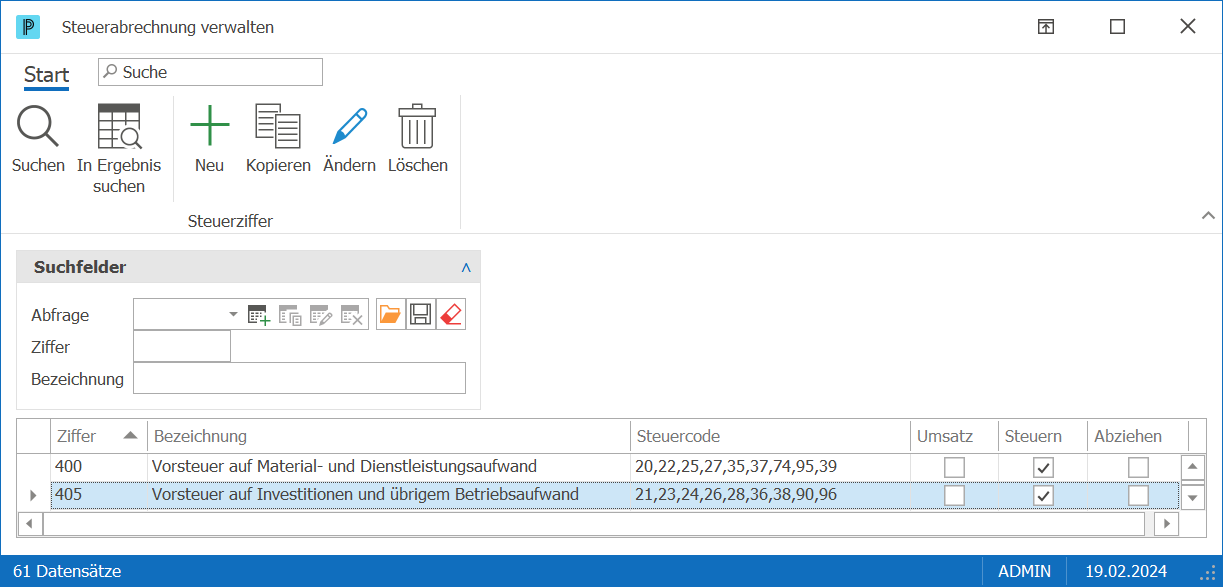1223x587 pixels.
Task: Click cell with Ziffer 405
Action: pos(99,494)
